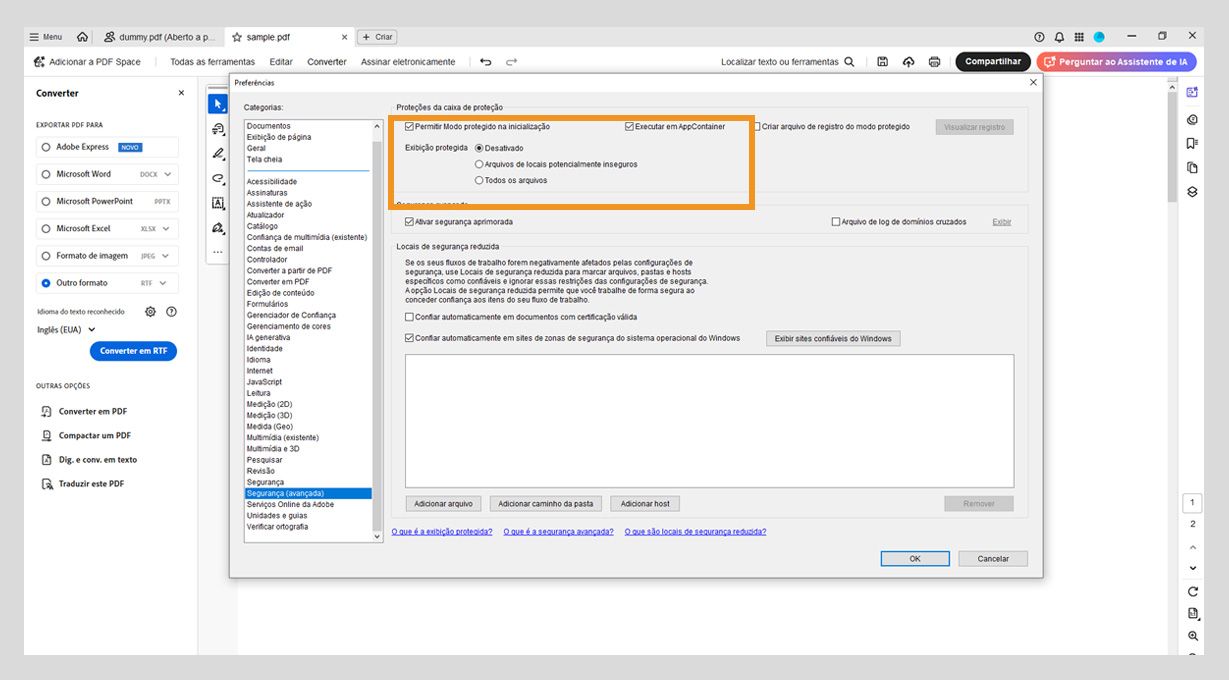Viewport: 1229px width, 680px height.
Task: Click the Print icon in the toolbar
Action: point(934,61)
